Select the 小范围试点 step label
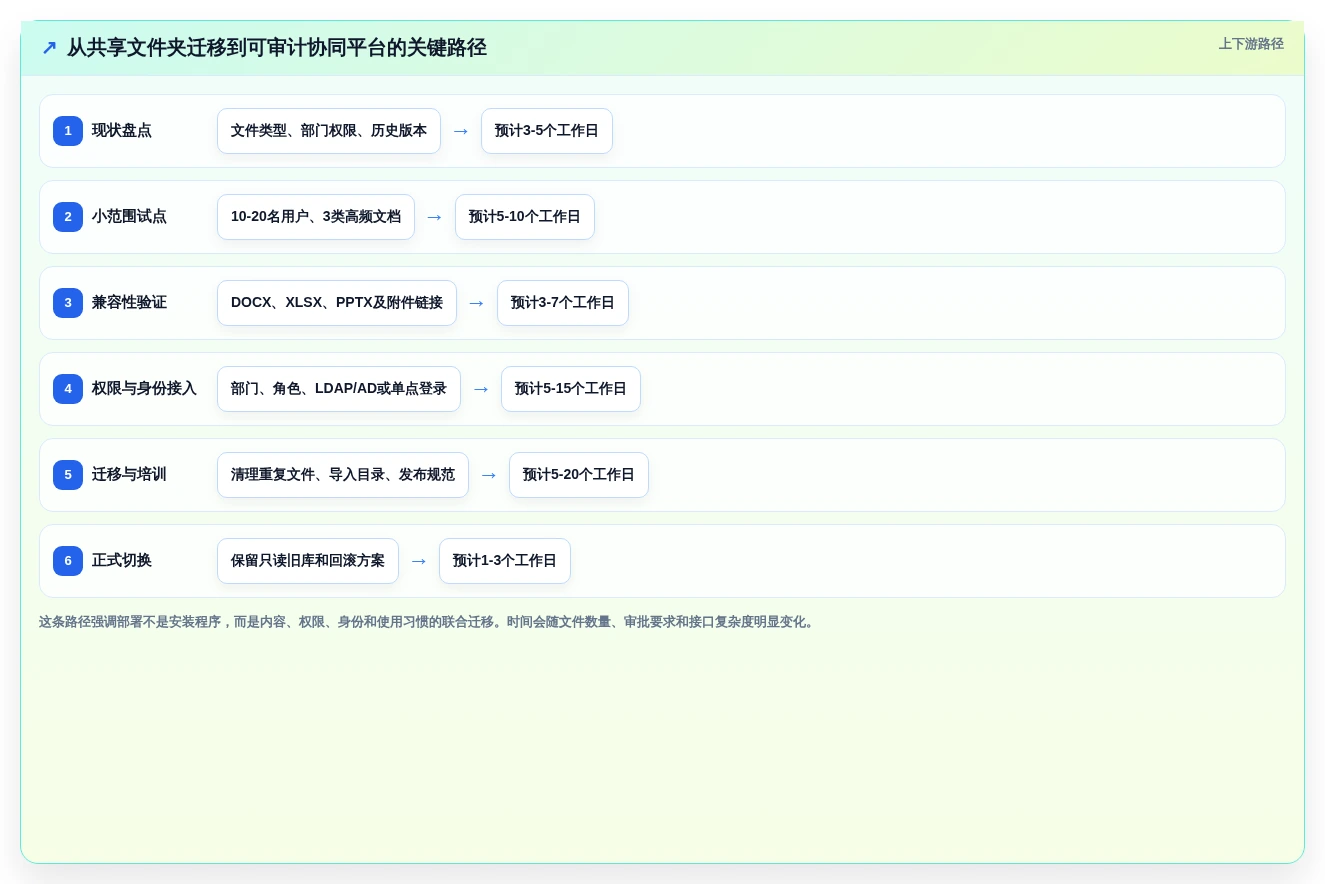 129,217
